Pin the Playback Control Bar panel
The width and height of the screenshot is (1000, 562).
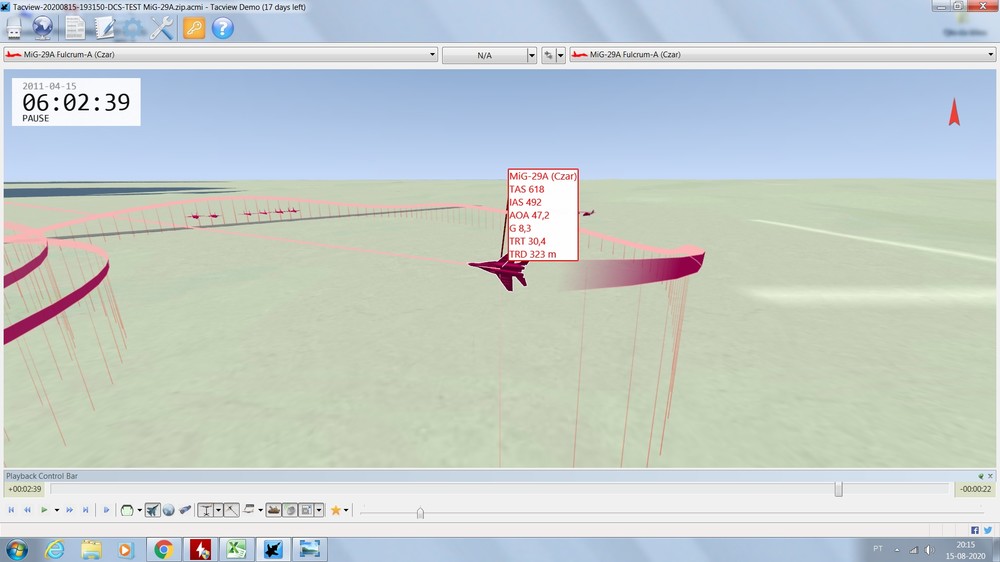[981, 476]
